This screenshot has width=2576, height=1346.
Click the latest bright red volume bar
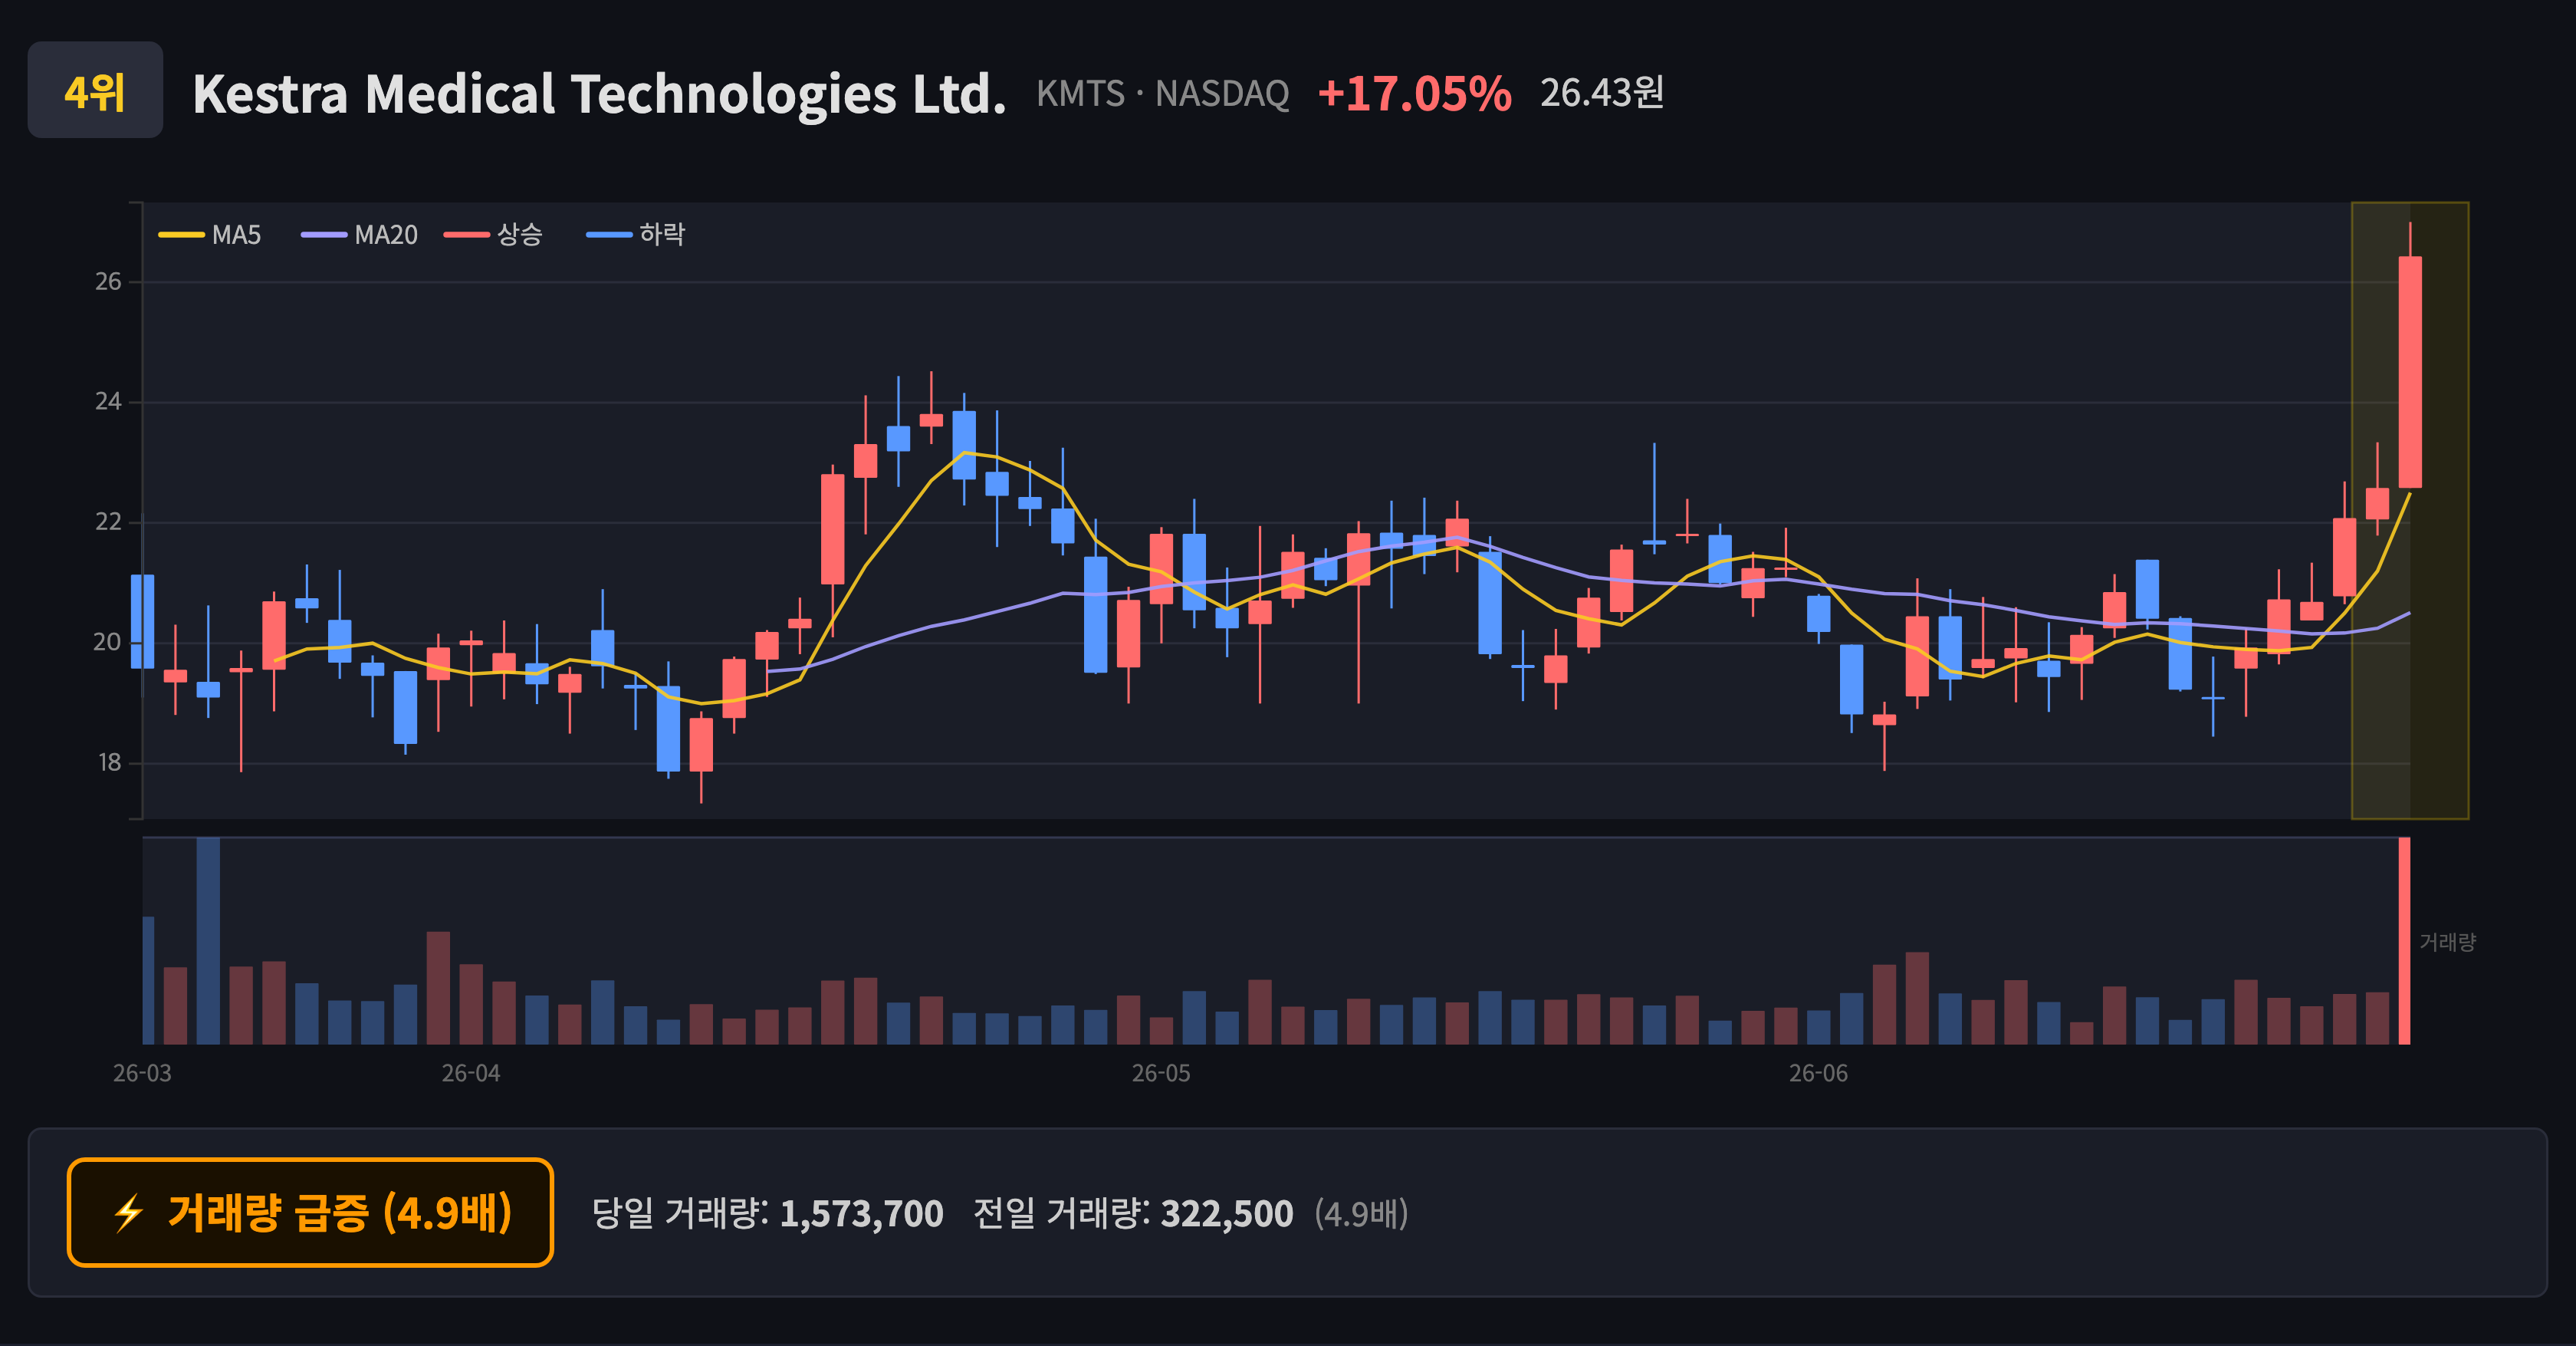click(2404, 941)
